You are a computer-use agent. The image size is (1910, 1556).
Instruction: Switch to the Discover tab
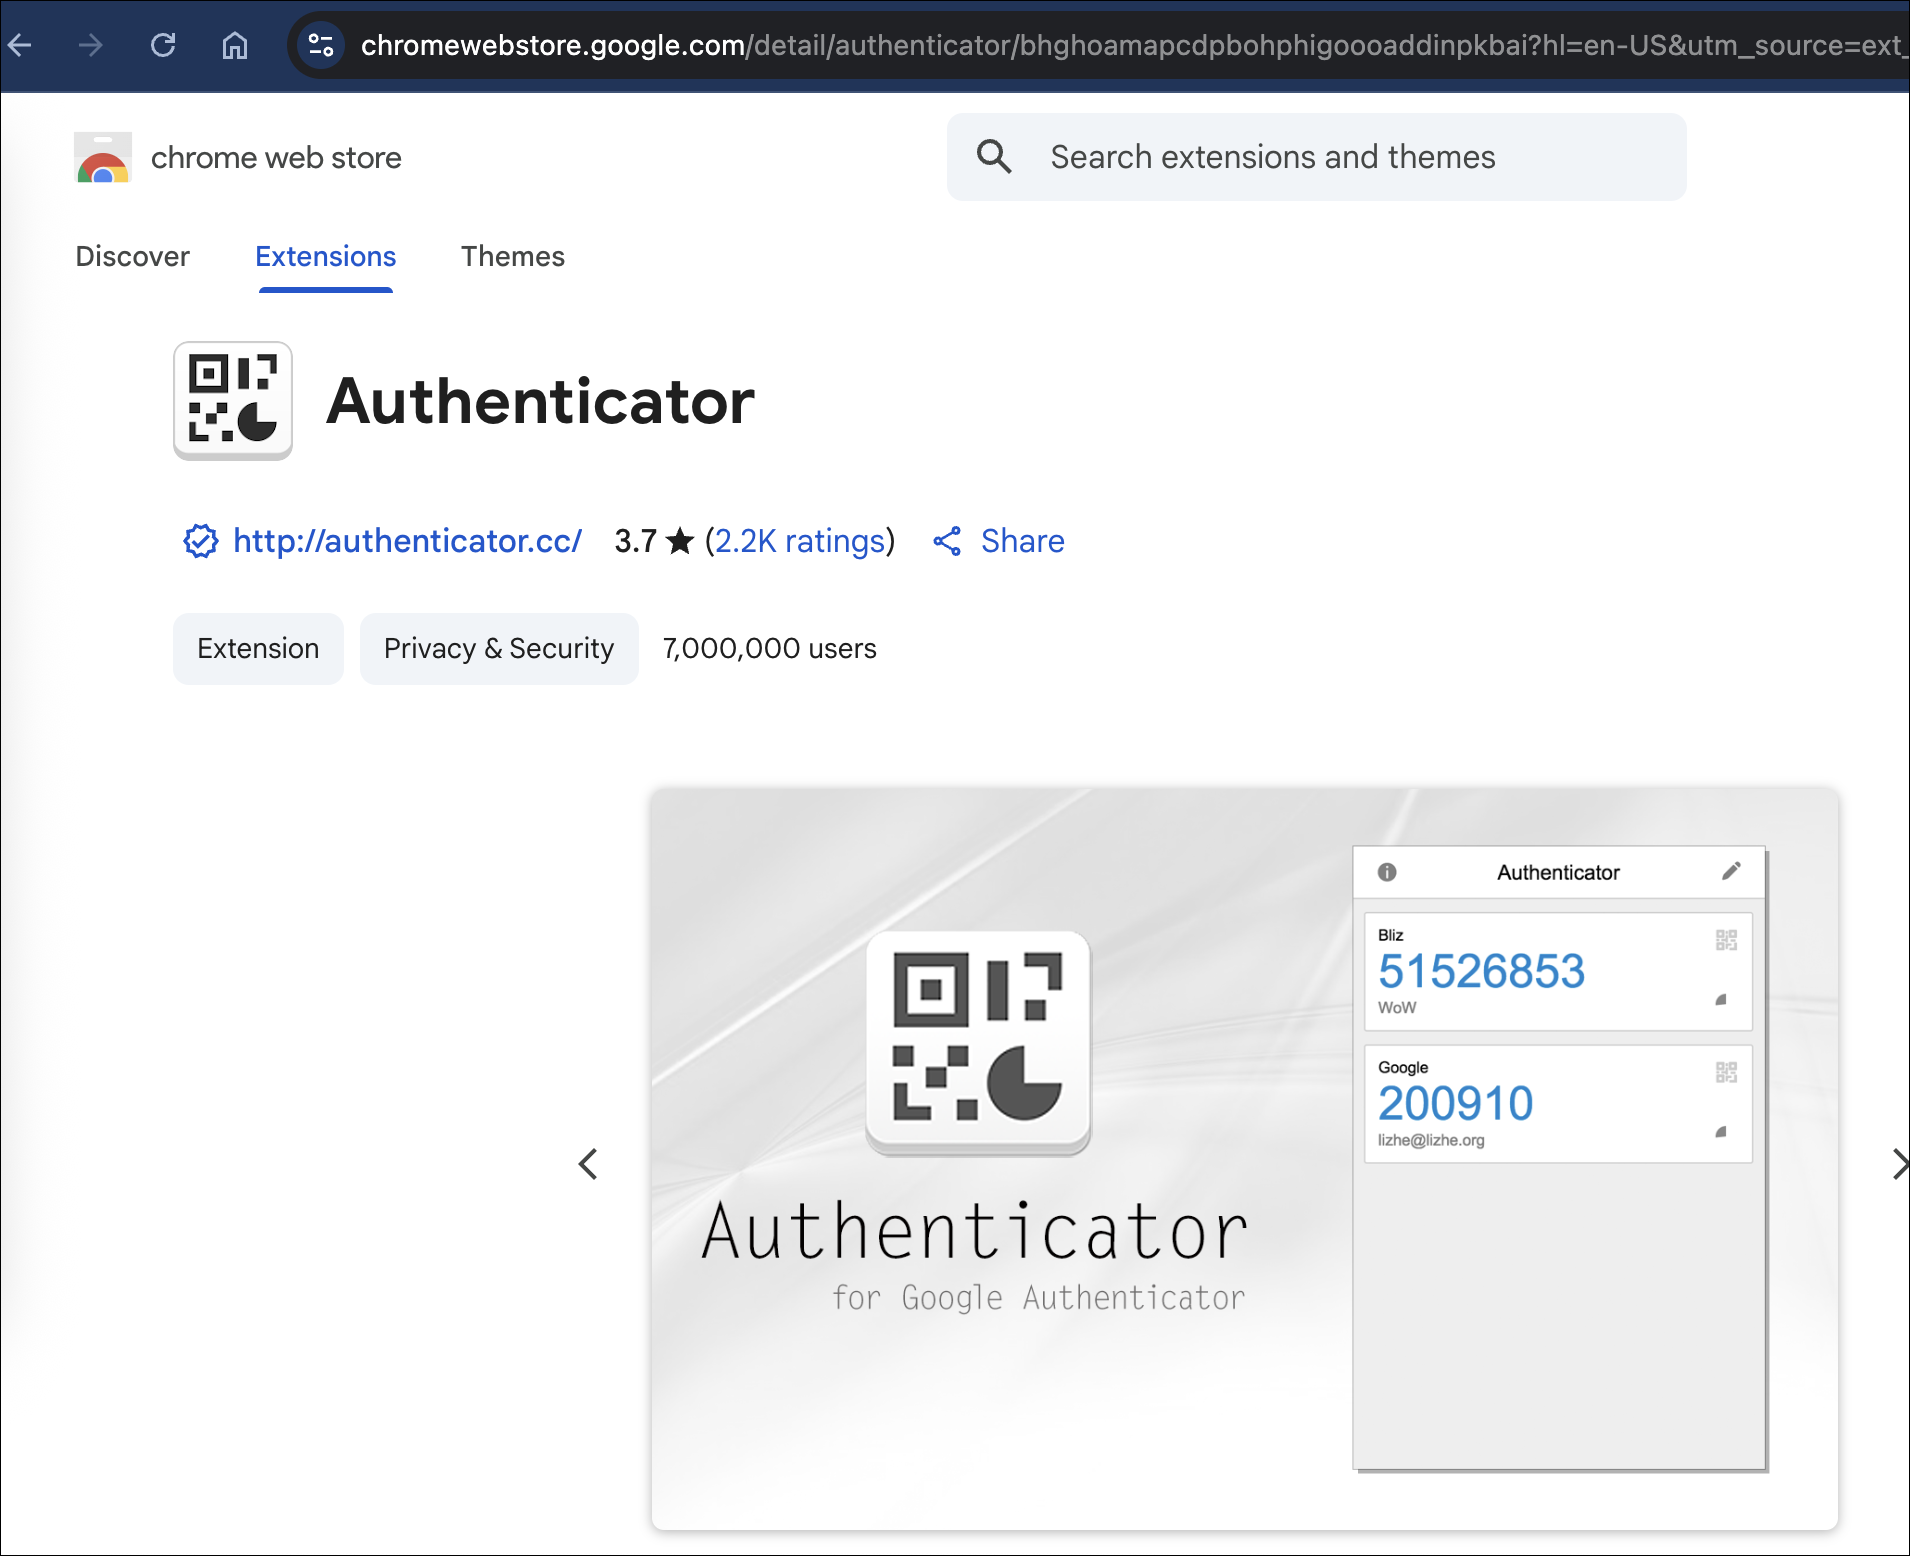(x=133, y=257)
